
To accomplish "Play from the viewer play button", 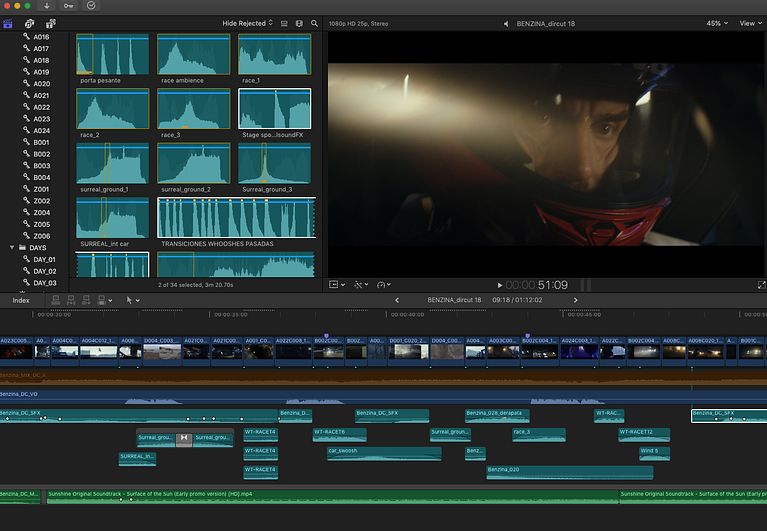I will [x=499, y=285].
